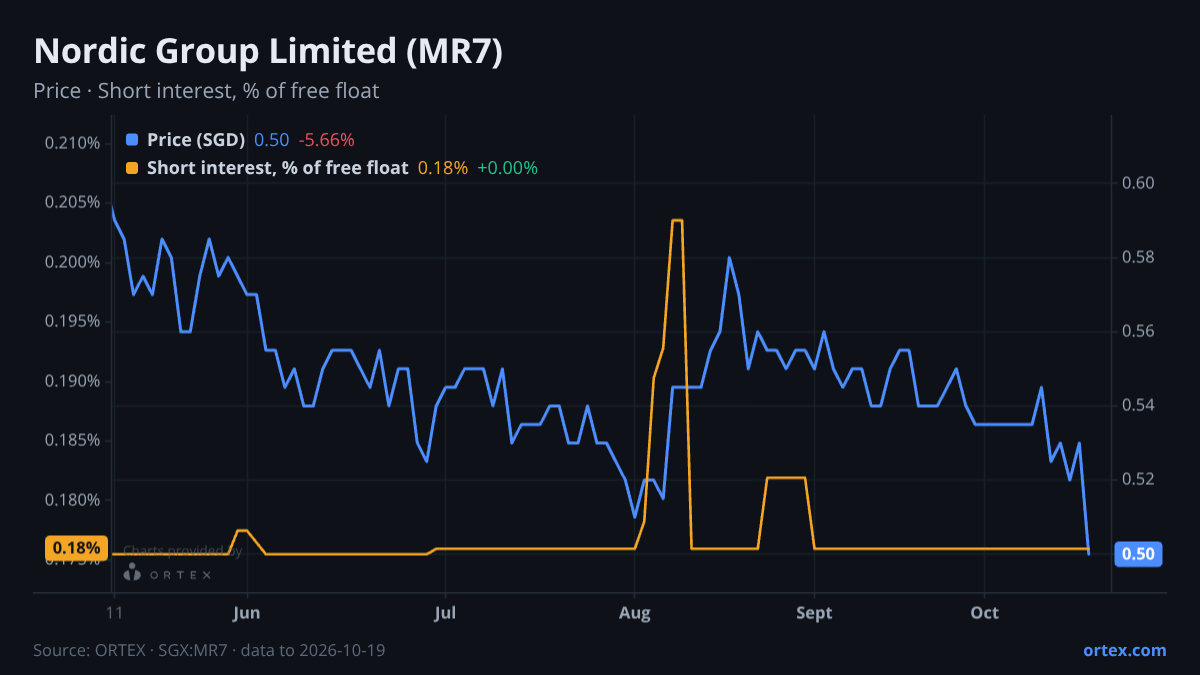This screenshot has width=1200, height=675.
Task: Click the 11 date label on the time axis
Action: point(115,613)
